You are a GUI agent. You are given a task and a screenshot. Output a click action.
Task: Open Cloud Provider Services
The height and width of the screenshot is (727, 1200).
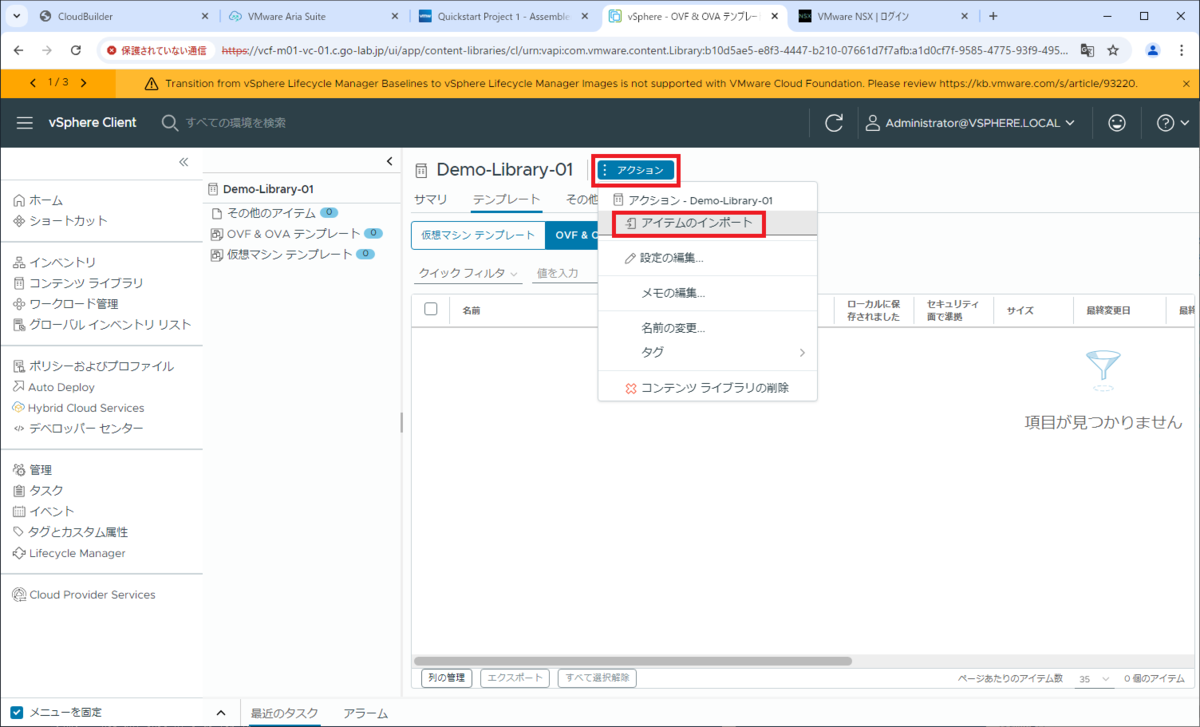tap(84, 595)
